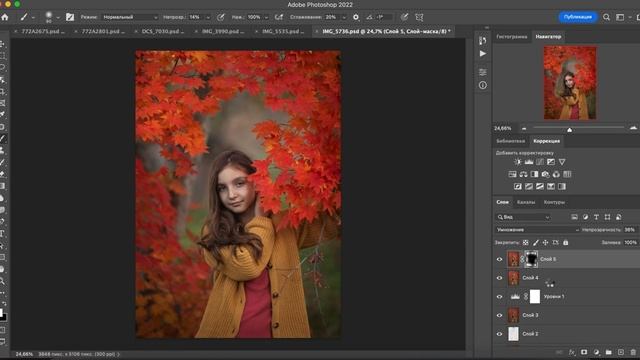The height and width of the screenshot is (360, 640).
Task: Toggle visibility of Уровни 1 layer
Action: point(499,297)
